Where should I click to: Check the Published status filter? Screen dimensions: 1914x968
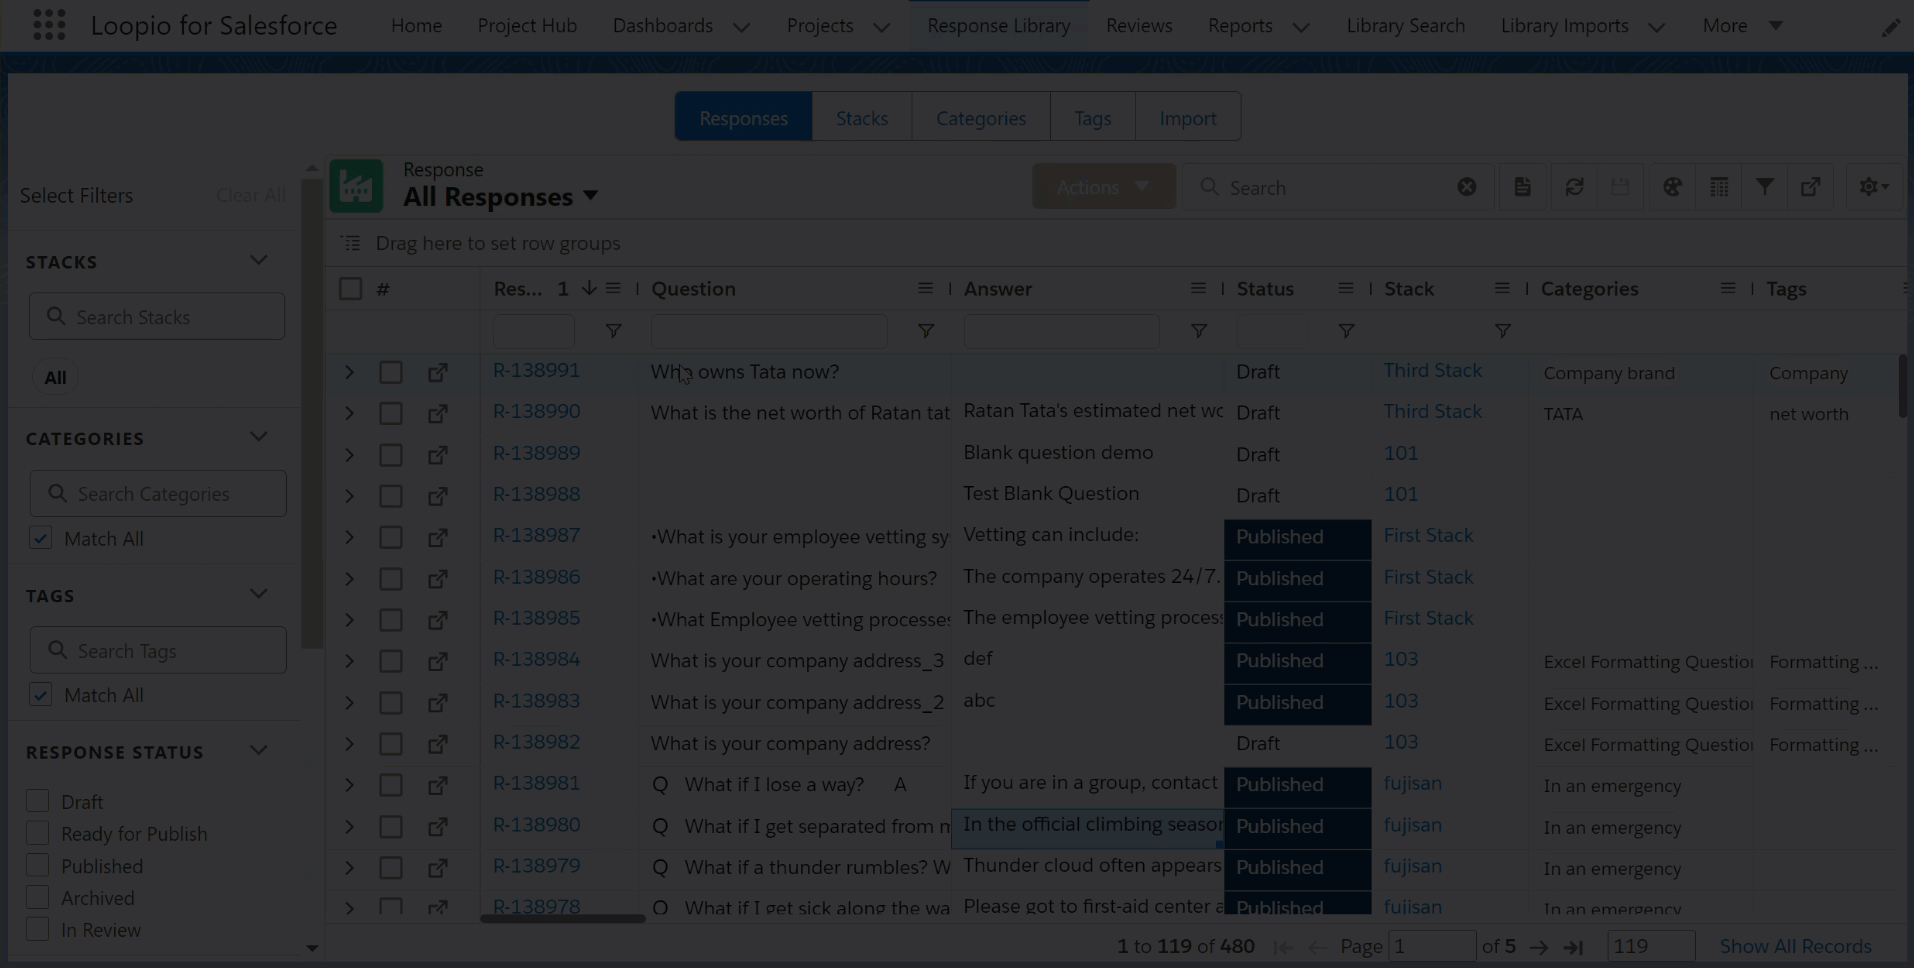[x=38, y=865]
